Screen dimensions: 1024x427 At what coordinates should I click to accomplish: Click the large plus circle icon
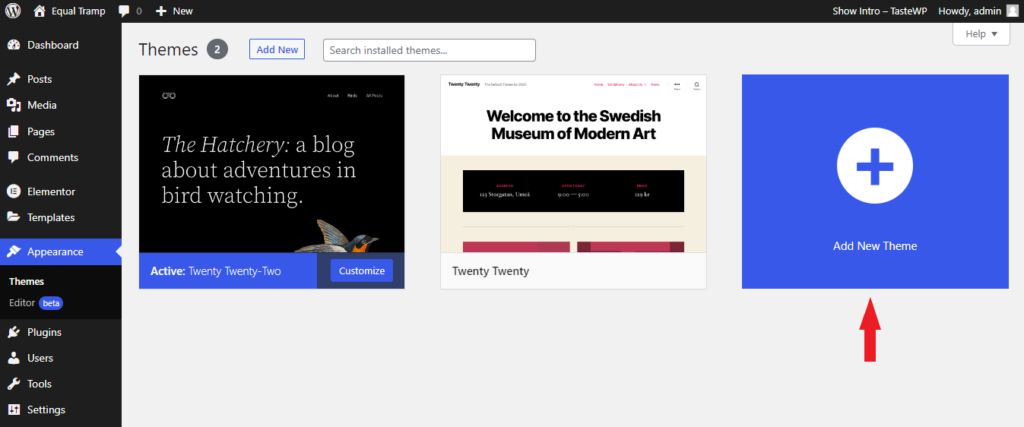click(x=874, y=166)
